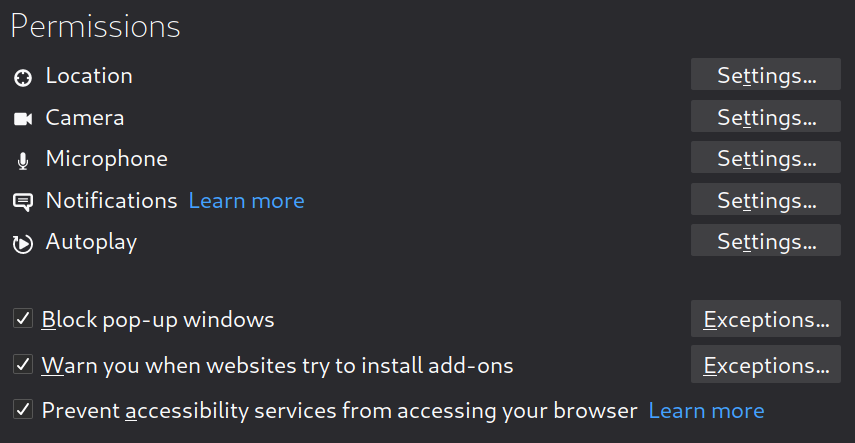Click the Location crosshair icon

(x=22, y=77)
